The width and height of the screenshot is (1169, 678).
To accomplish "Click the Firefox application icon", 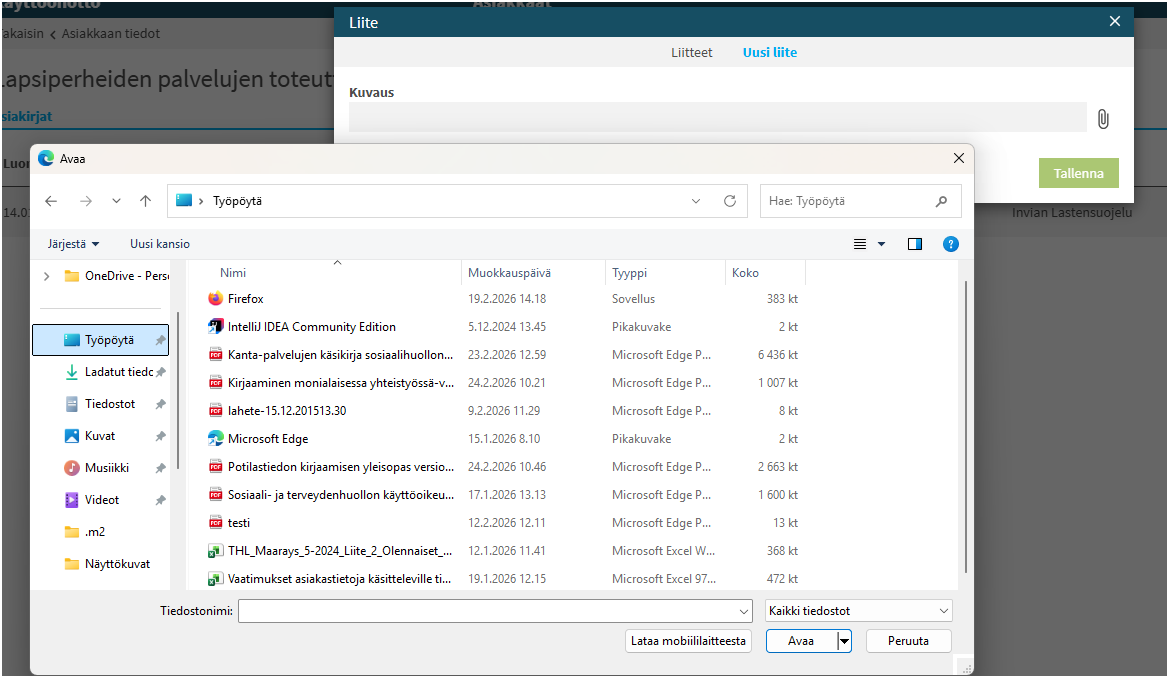I will 215,298.
